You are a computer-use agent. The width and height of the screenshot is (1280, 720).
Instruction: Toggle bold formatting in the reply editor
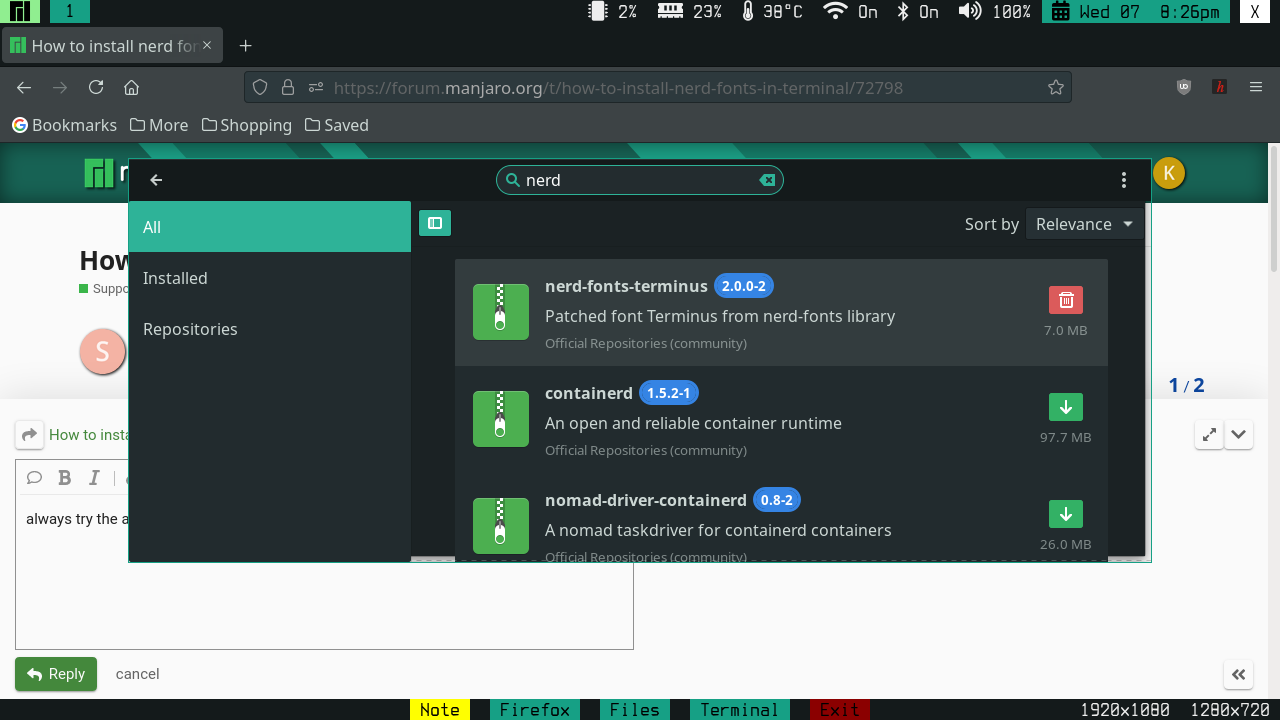pyautogui.click(x=65, y=478)
